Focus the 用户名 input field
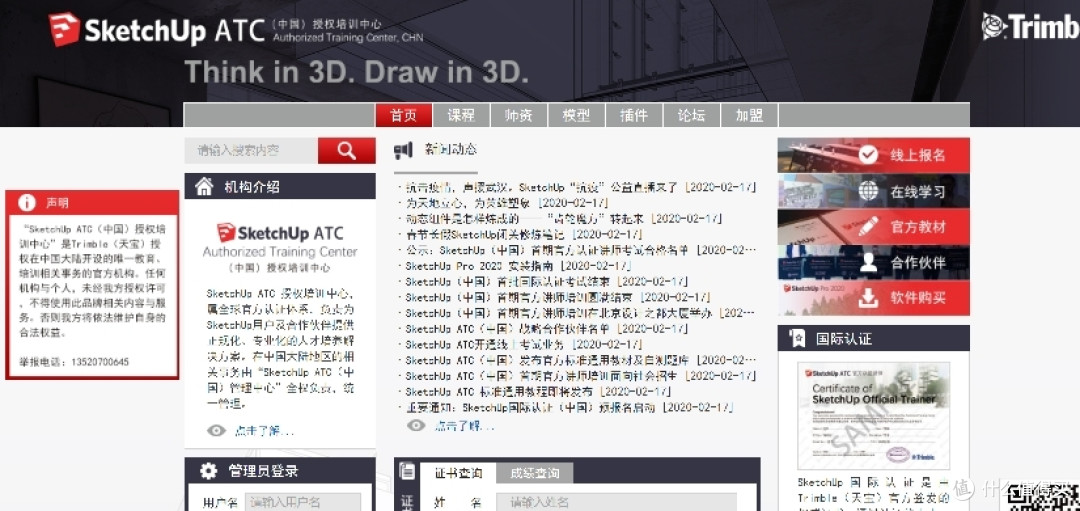This screenshot has height=511, width=1080. pyautogui.click(x=302, y=502)
